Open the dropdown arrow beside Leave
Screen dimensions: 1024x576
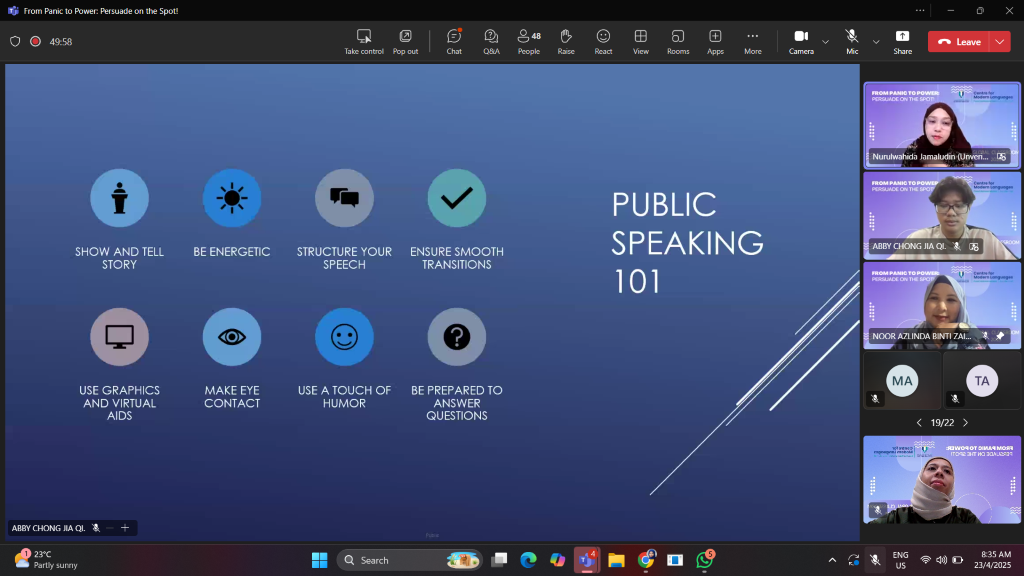(x=1000, y=42)
